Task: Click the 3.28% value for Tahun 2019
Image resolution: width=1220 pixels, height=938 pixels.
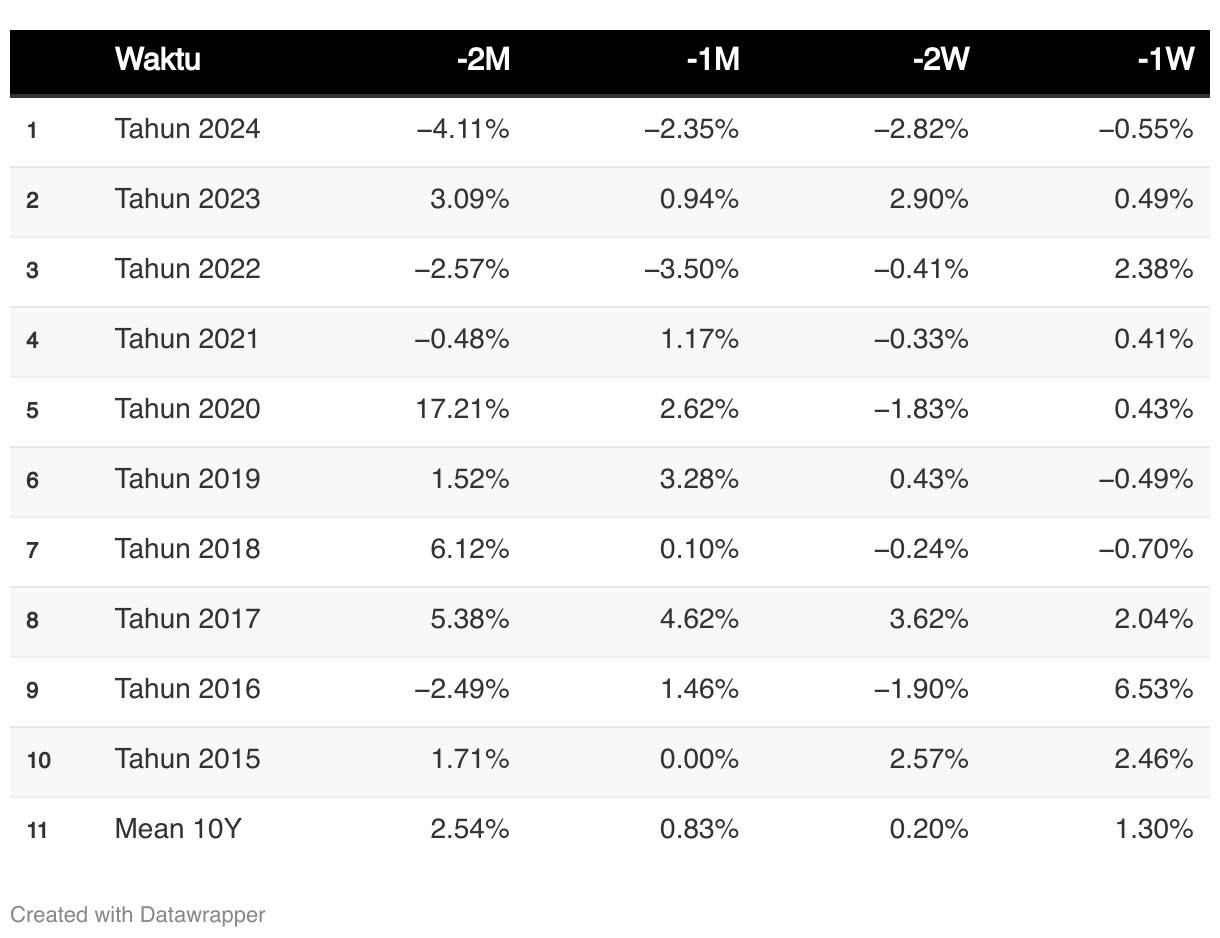Action: (699, 479)
